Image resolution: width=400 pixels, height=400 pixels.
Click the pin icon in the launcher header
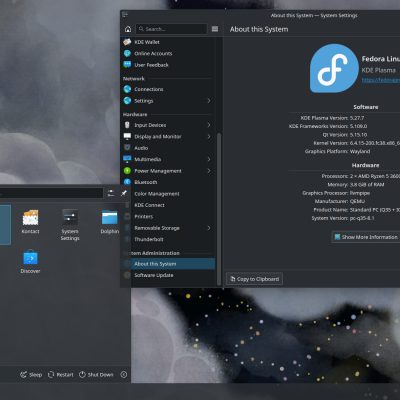tap(124, 193)
